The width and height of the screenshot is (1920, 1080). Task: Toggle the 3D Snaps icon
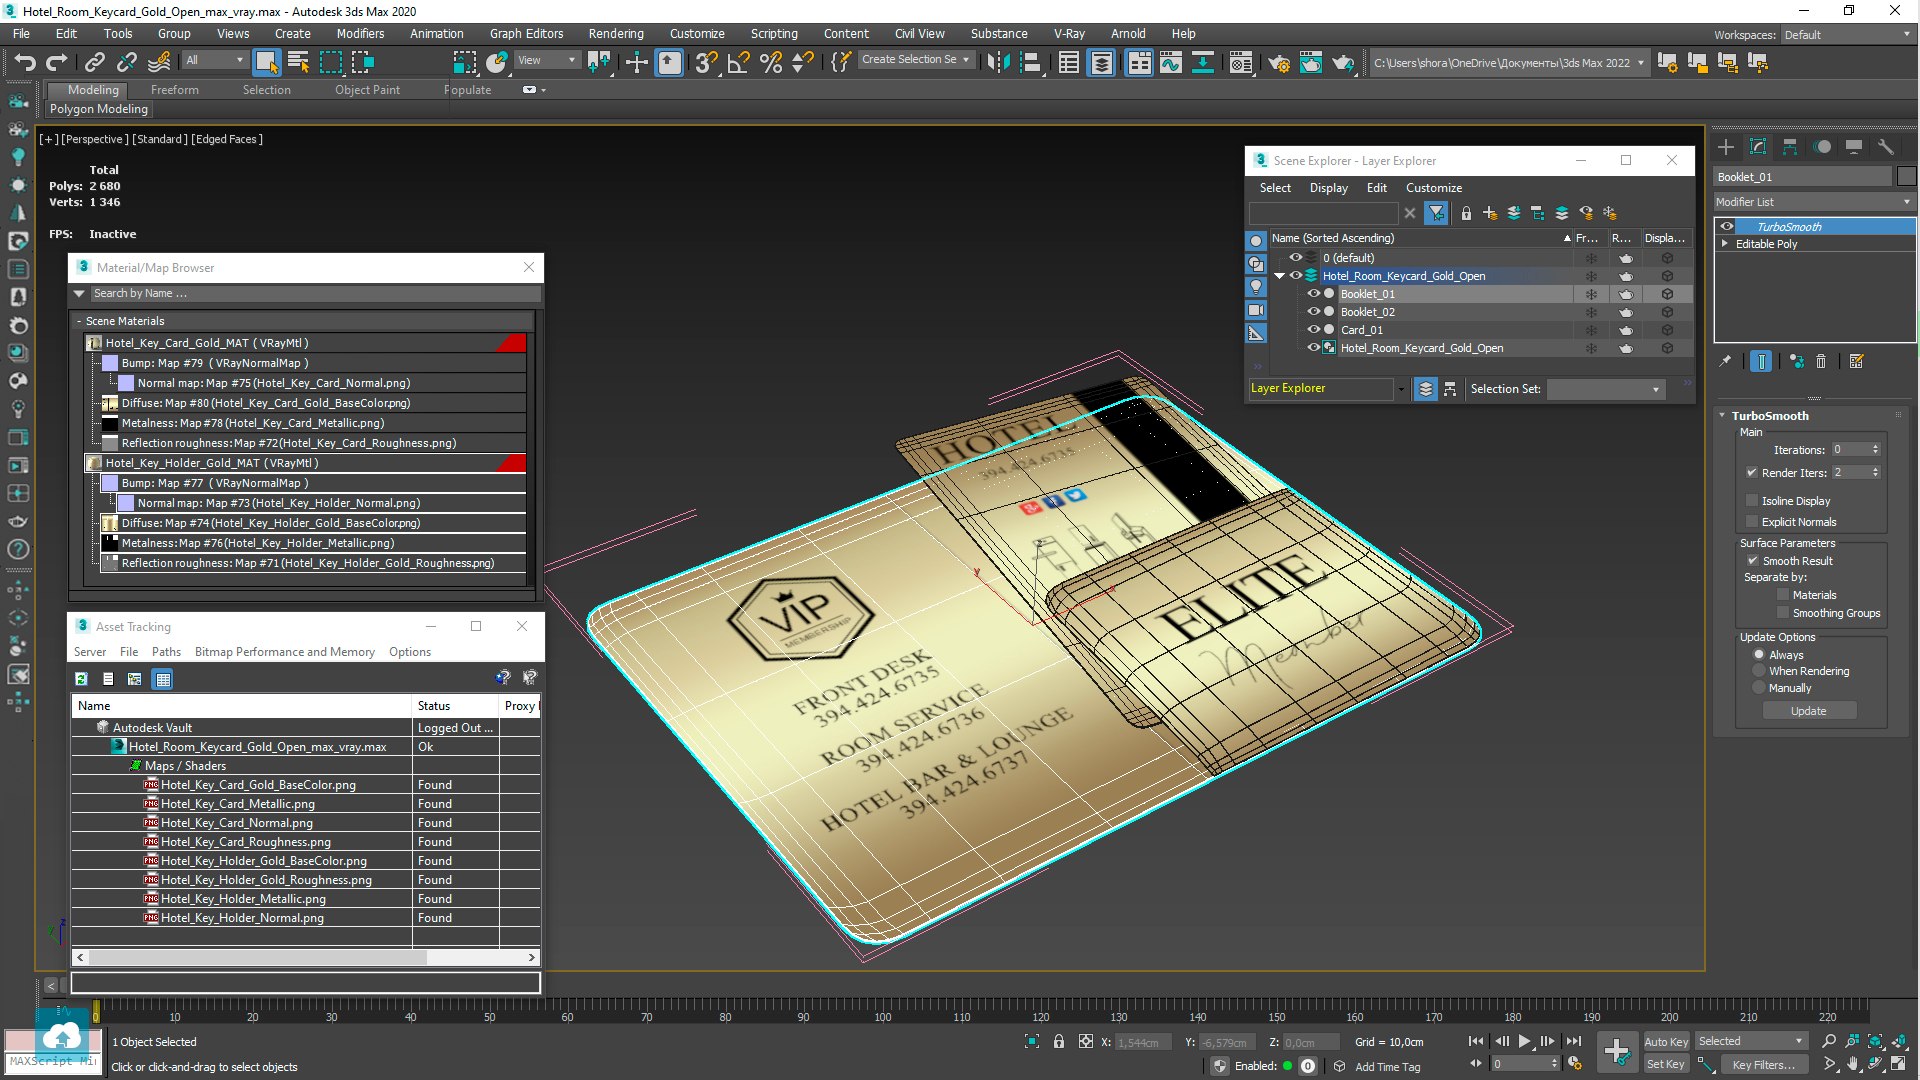click(706, 63)
